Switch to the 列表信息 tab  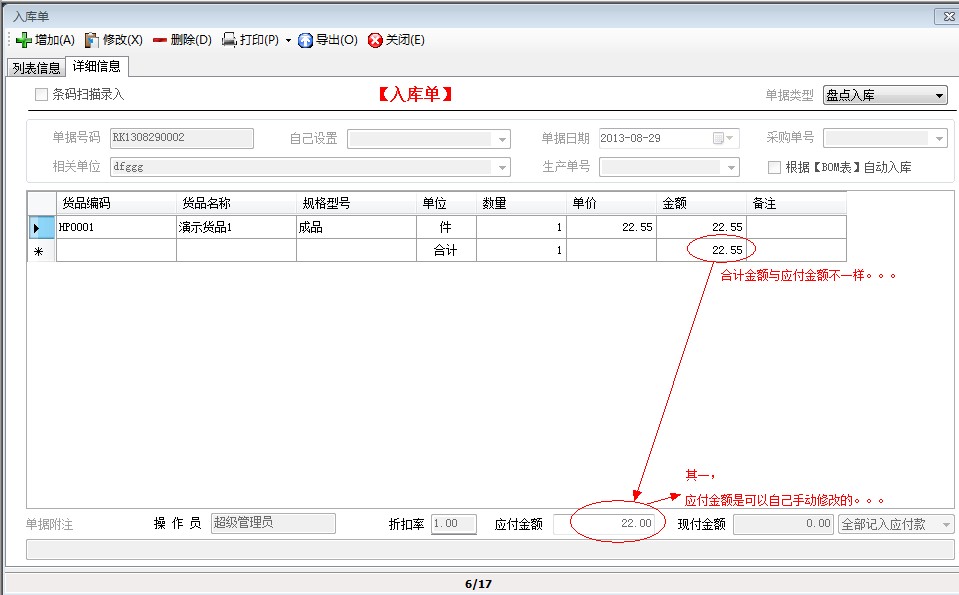click(37, 67)
